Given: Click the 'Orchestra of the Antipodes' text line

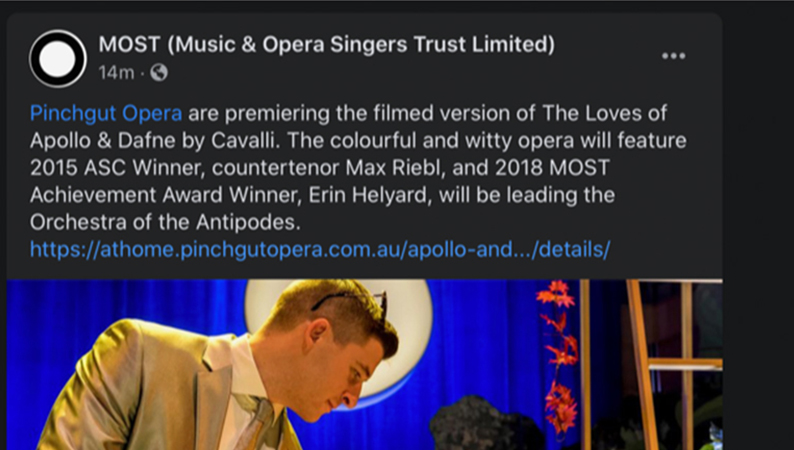Looking at the screenshot, I should (x=165, y=223).
